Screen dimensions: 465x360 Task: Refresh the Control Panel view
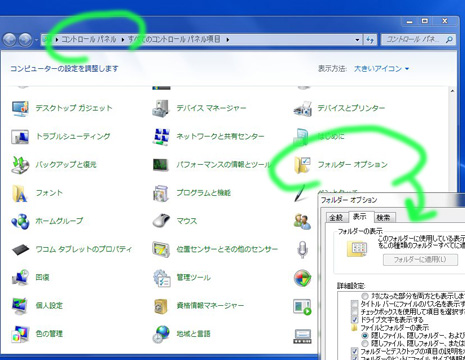tap(370, 40)
